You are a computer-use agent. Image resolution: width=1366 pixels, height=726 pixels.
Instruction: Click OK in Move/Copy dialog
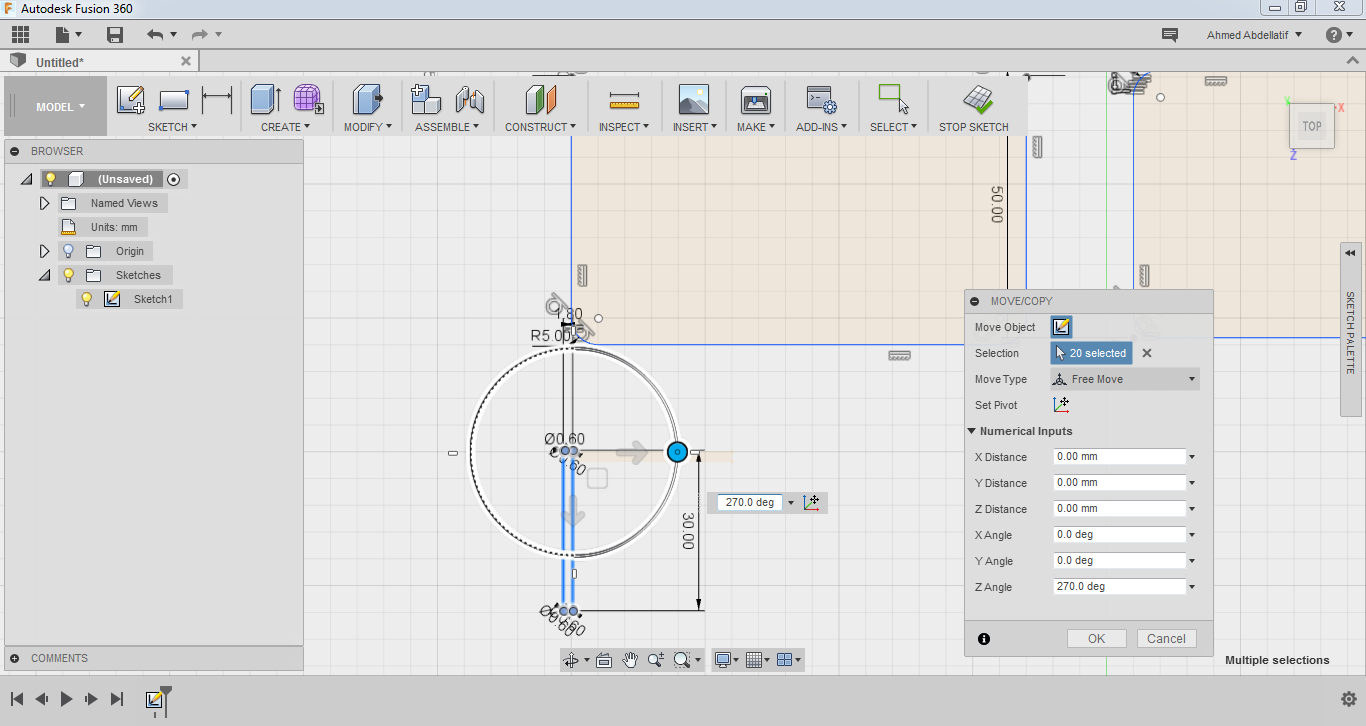pos(1097,638)
